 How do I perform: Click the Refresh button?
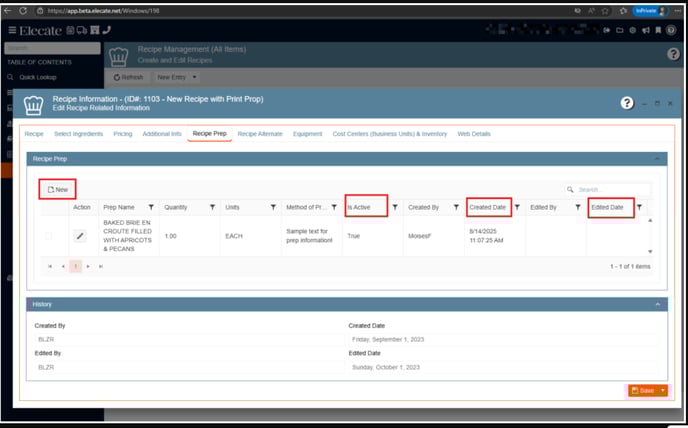pyautogui.click(x=128, y=77)
